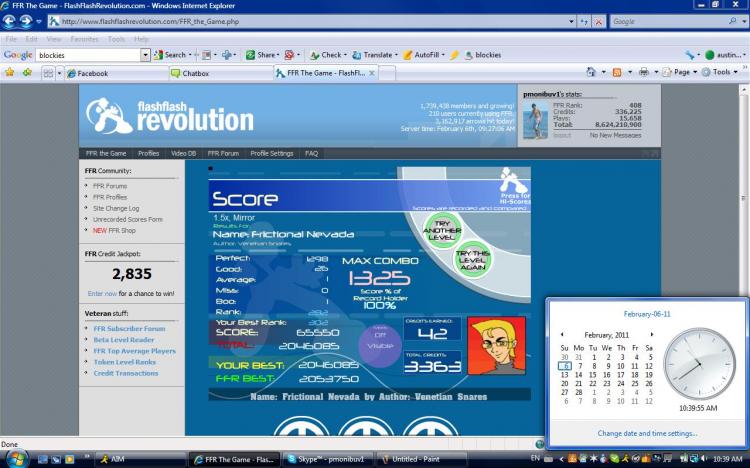The width and height of the screenshot is (750, 468).
Task: Open the Quick Tabs dropdown arrow
Action: 59,73
